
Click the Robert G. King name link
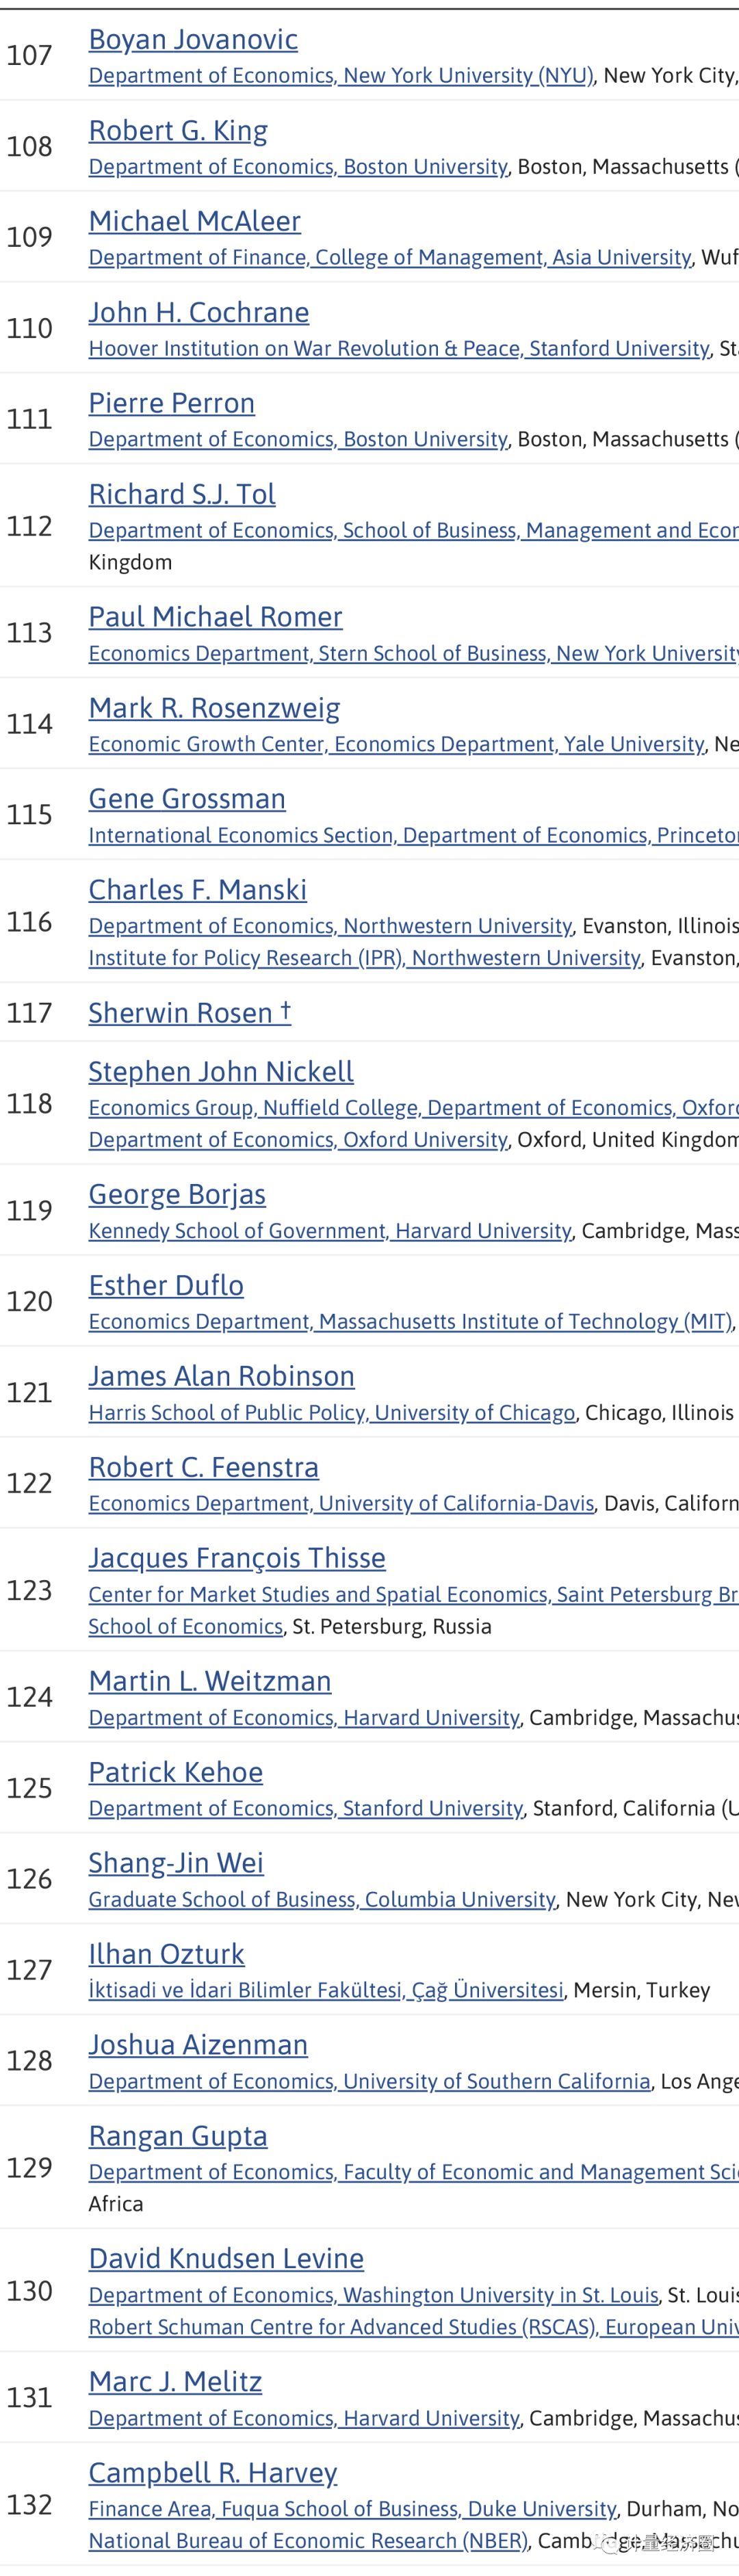tap(178, 130)
